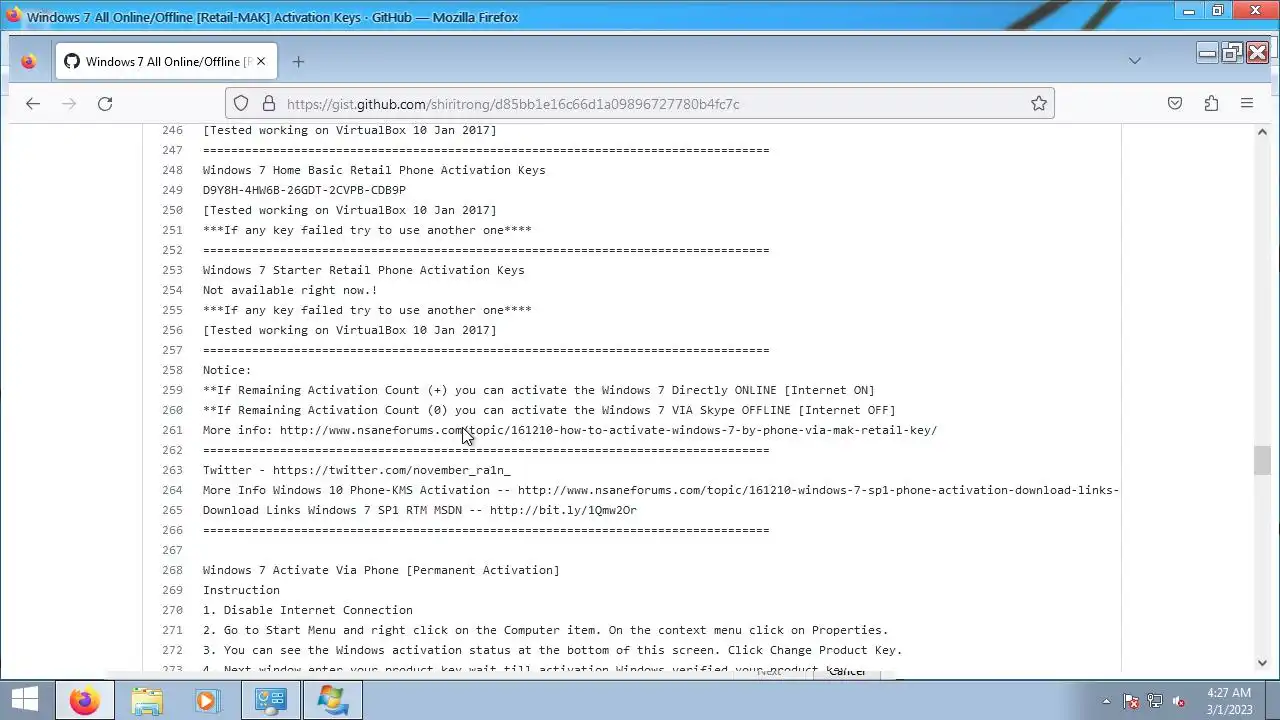Open the volume speaker tray icon
Viewport: 1280px width, 720px height.
point(1179,701)
